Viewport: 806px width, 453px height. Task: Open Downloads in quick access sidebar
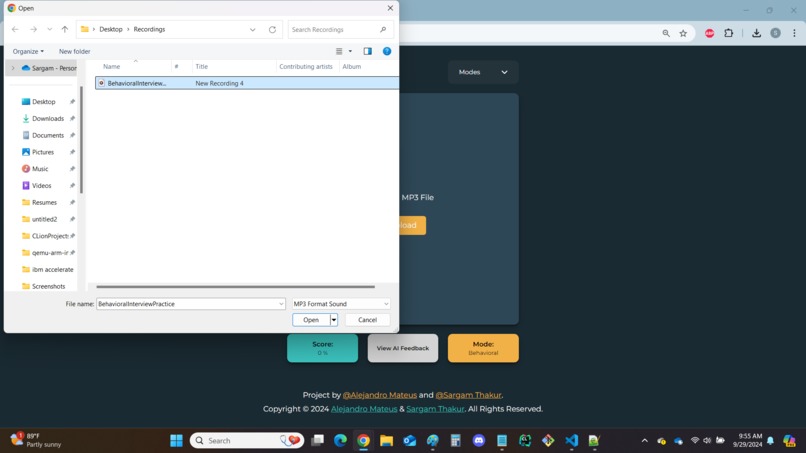pos(48,119)
